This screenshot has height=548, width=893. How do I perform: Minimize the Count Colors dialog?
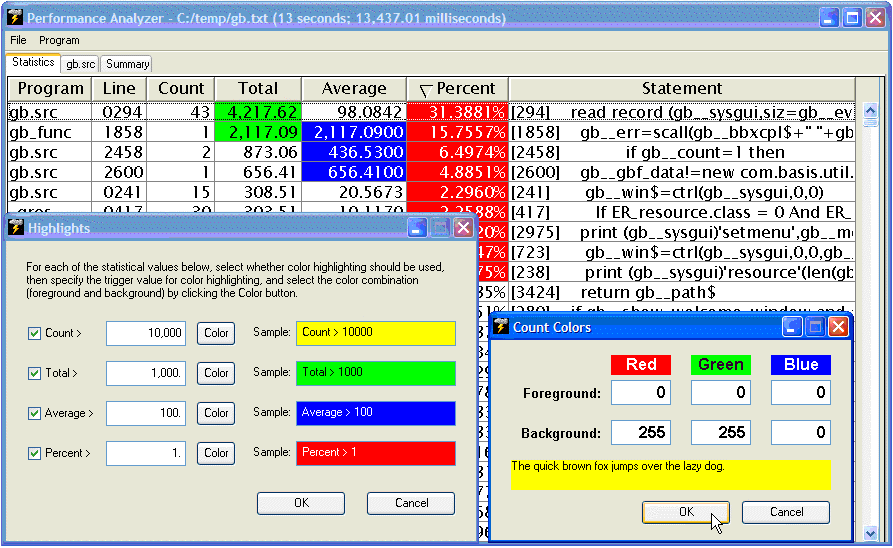point(792,326)
